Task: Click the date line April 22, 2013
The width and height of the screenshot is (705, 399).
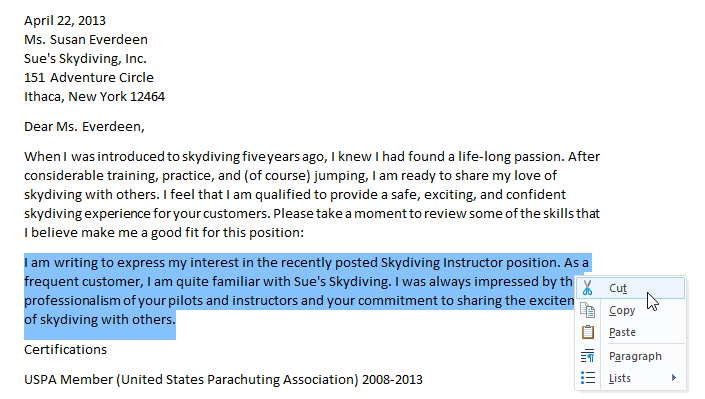Action: click(65, 21)
